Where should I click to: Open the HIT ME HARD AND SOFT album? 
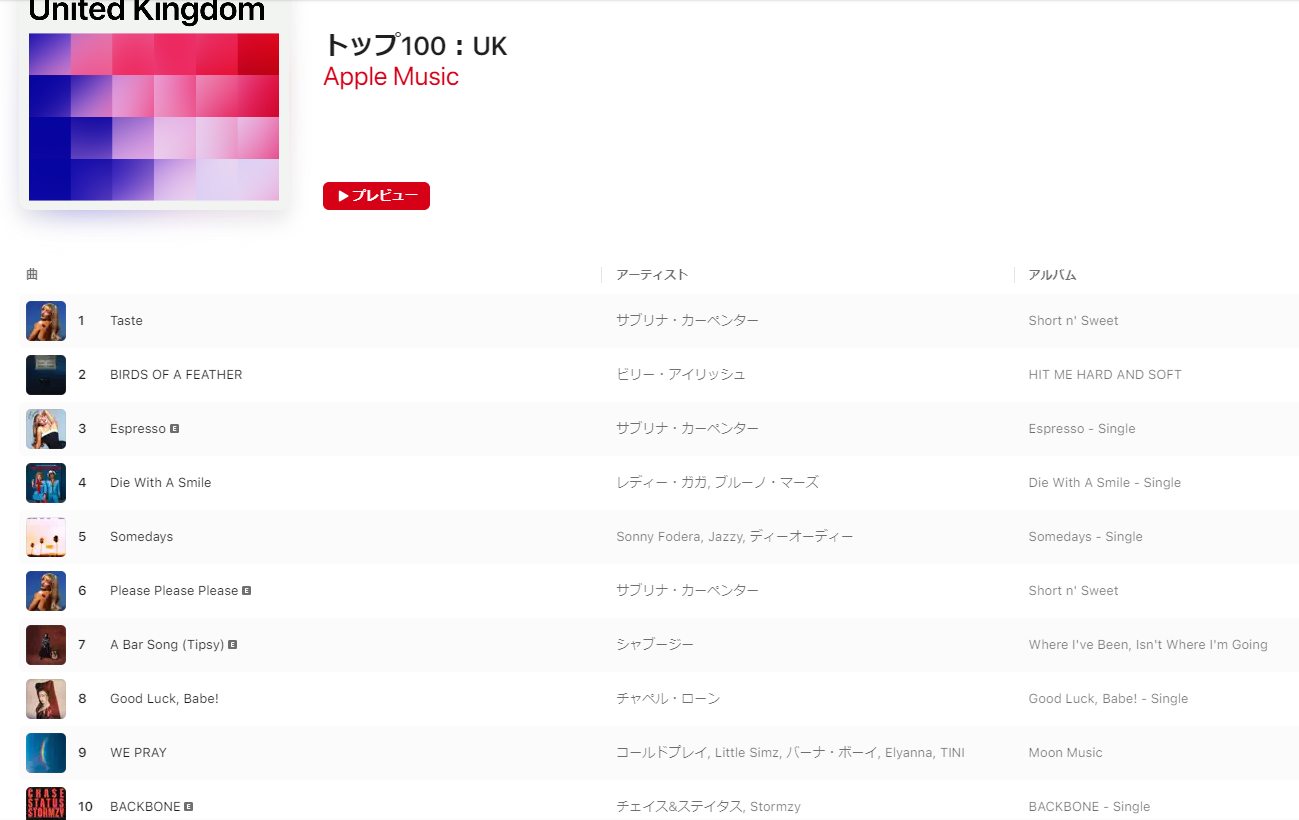point(1105,375)
